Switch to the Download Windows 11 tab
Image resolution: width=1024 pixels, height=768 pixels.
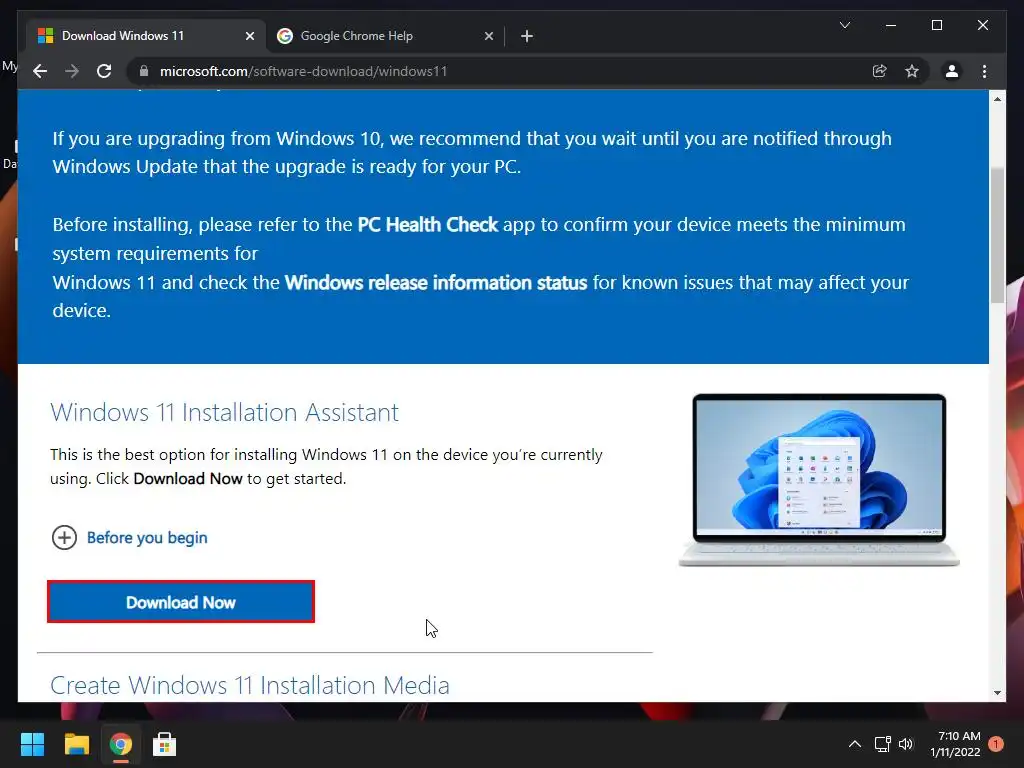click(x=146, y=36)
